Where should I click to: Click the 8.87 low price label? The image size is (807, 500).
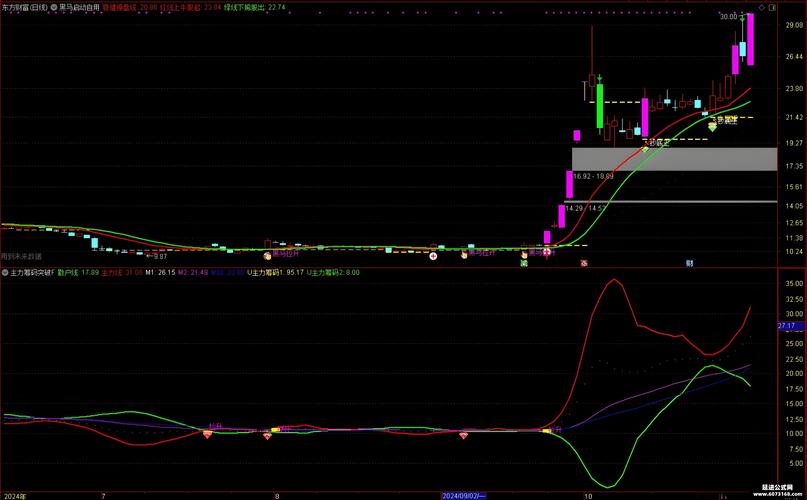(157, 256)
